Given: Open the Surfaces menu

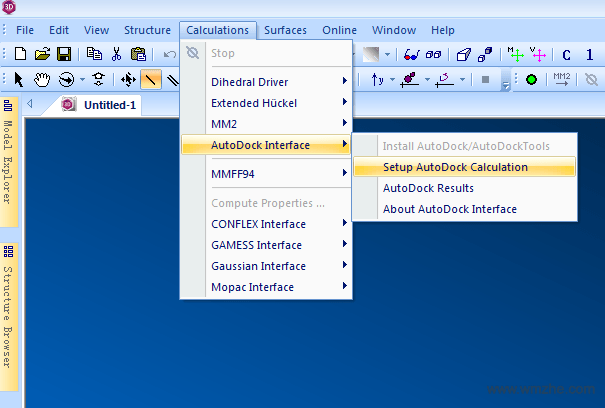Looking at the screenshot, I should click(x=286, y=30).
